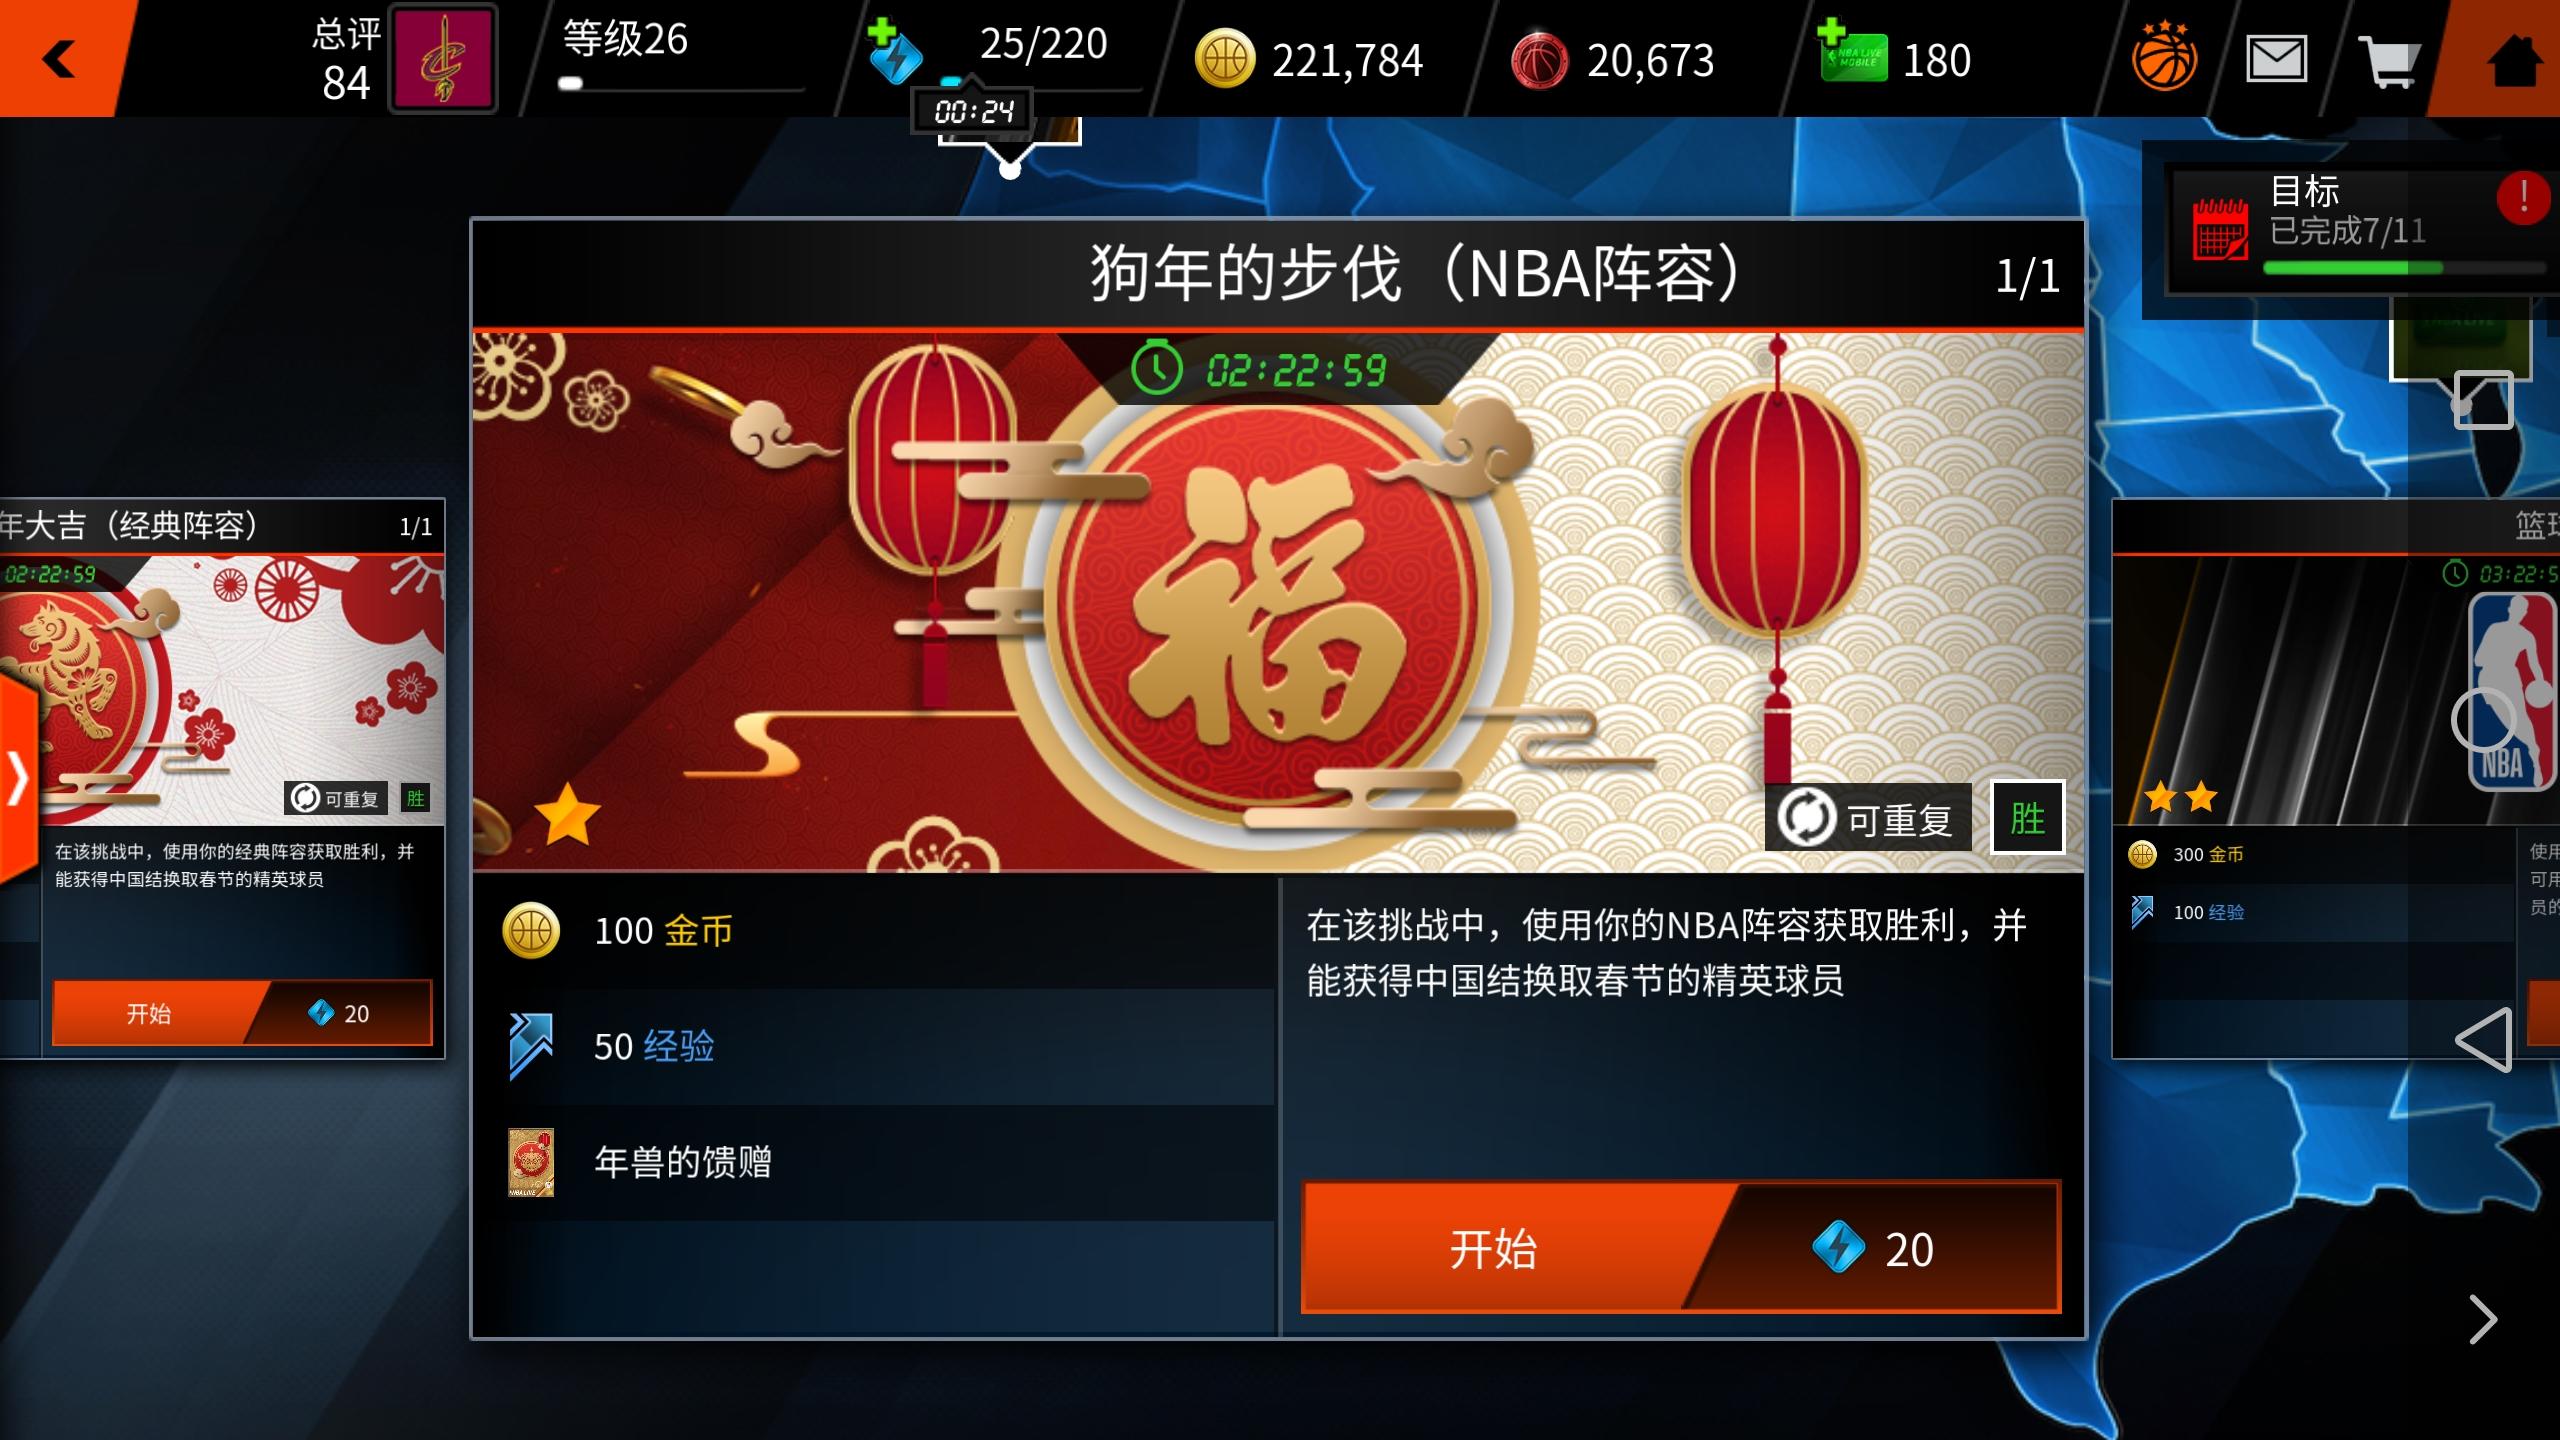Go to the home screen icon
The height and width of the screenshot is (1440, 2560).
pyautogui.click(x=2512, y=60)
